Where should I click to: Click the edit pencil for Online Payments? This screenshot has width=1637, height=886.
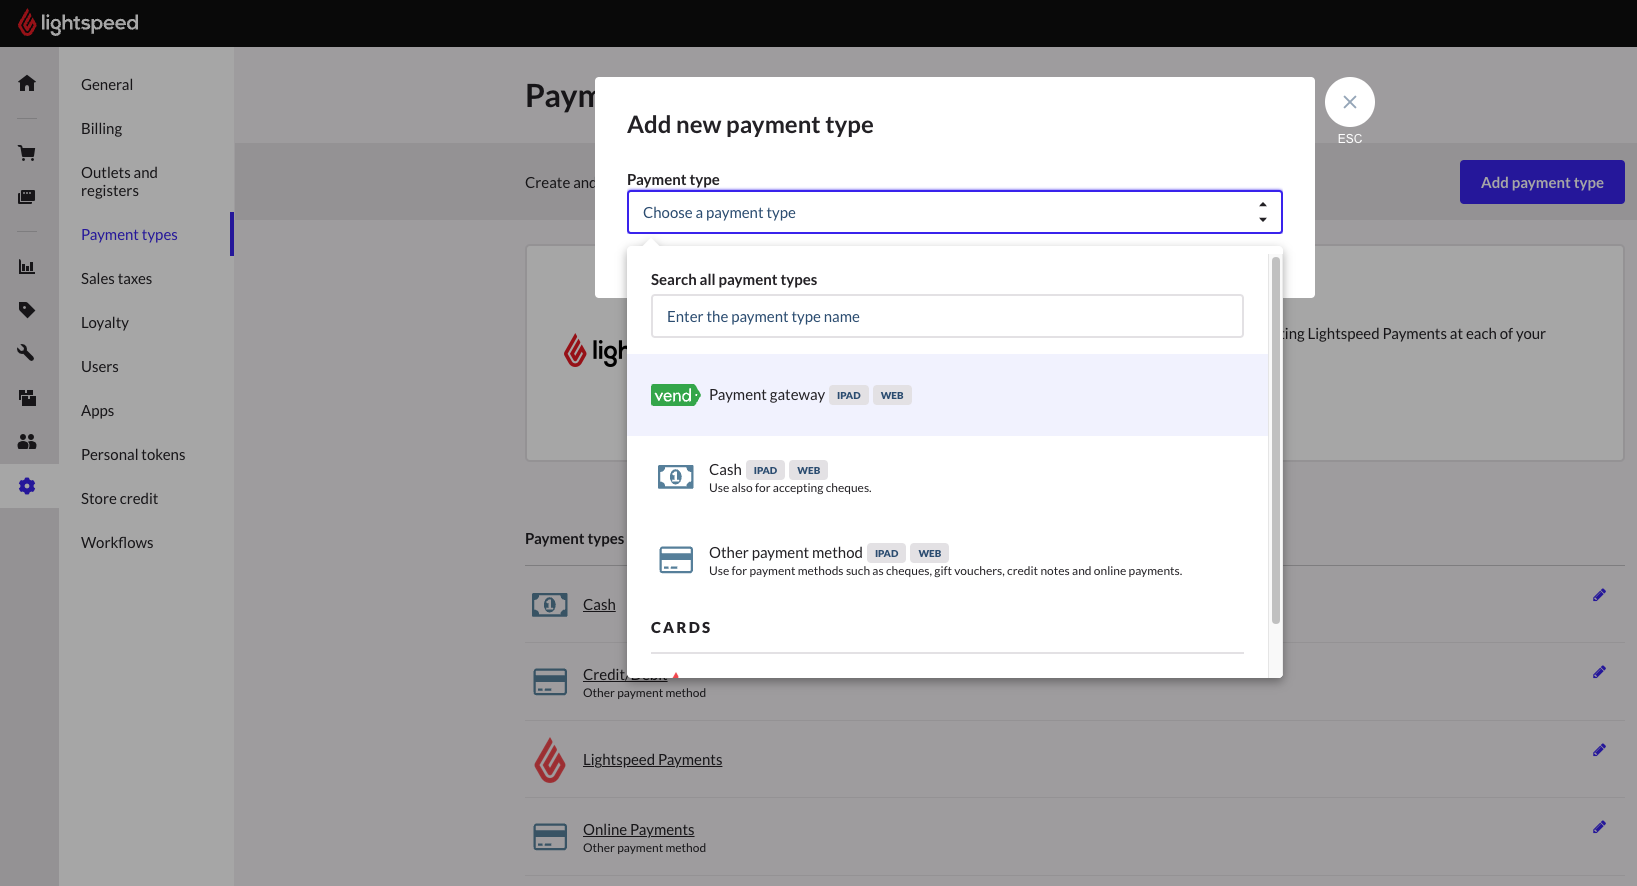tap(1599, 827)
